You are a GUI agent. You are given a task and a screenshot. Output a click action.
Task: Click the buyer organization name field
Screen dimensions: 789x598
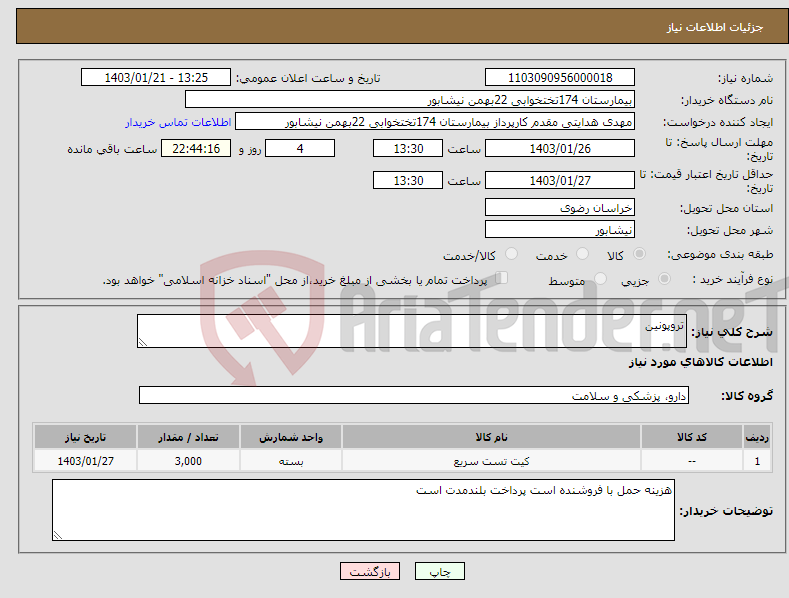click(x=410, y=100)
